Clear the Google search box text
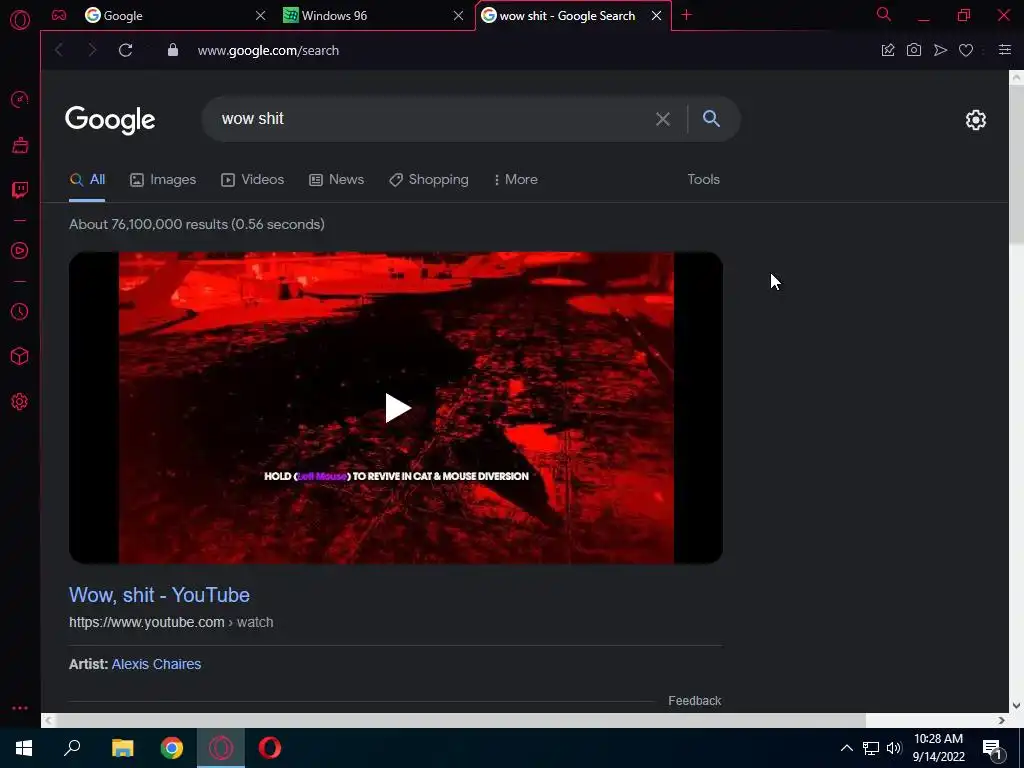 (x=662, y=119)
